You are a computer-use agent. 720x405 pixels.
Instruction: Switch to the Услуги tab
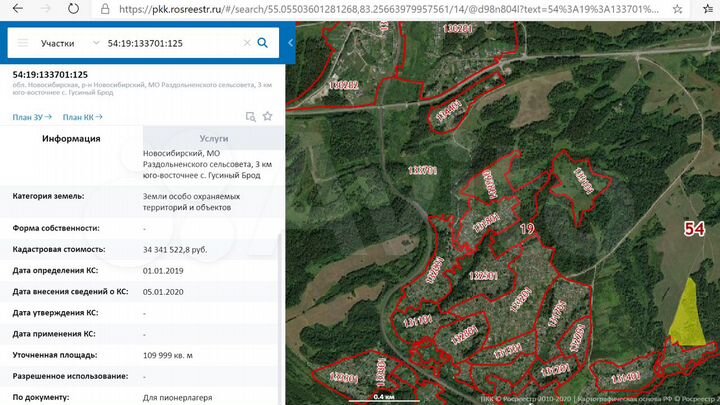click(x=213, y=138)
